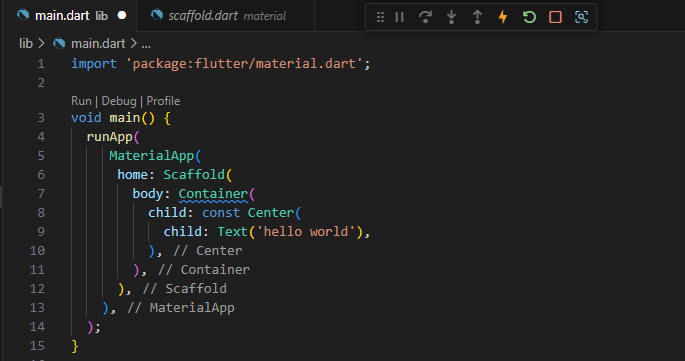This screenshot has height=361, width=685.
Task: Click the const Center text on line 8
Action: click(x=248, y=213)
